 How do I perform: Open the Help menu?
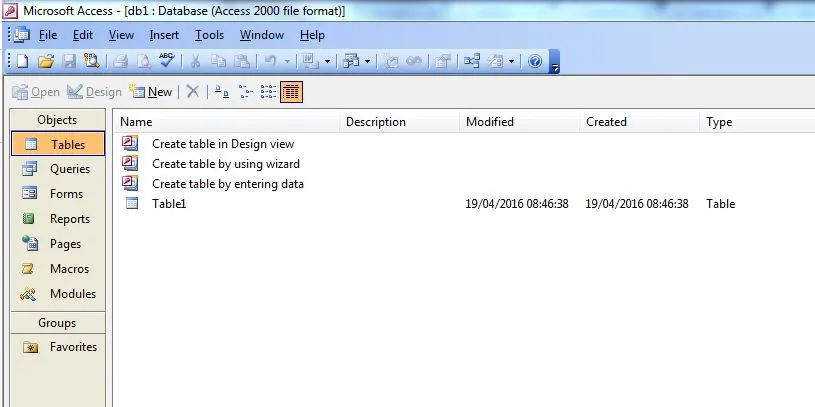coord(312,35)
